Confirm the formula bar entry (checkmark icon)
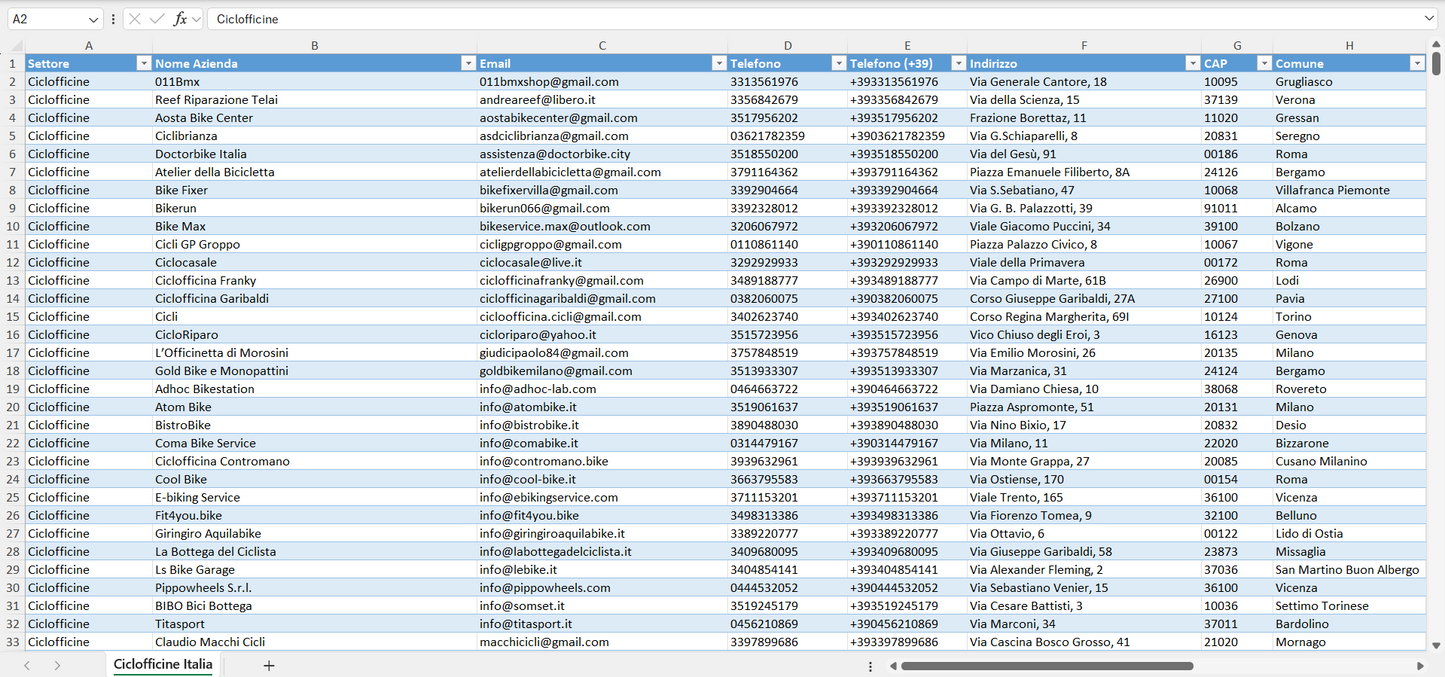 [157, 19]
